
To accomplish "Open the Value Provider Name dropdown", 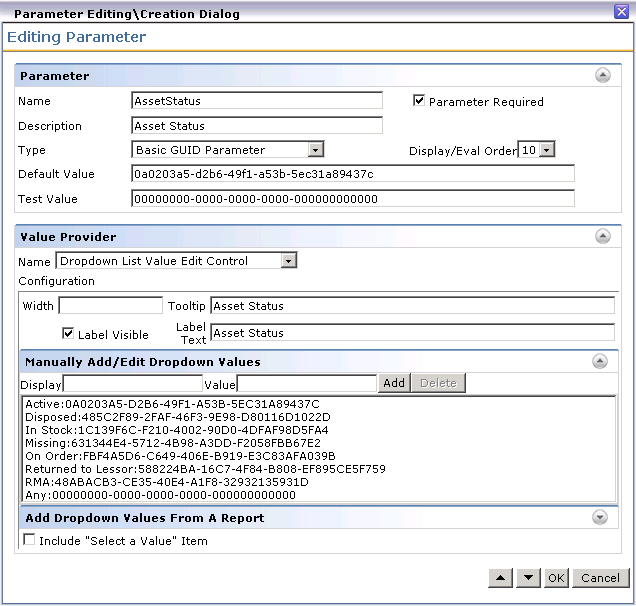I will click(289, 261).
